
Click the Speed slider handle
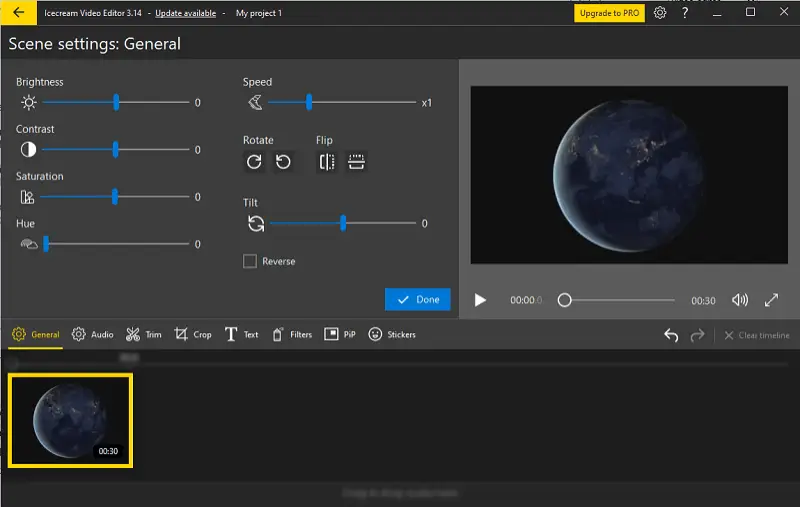click(309, 103)
